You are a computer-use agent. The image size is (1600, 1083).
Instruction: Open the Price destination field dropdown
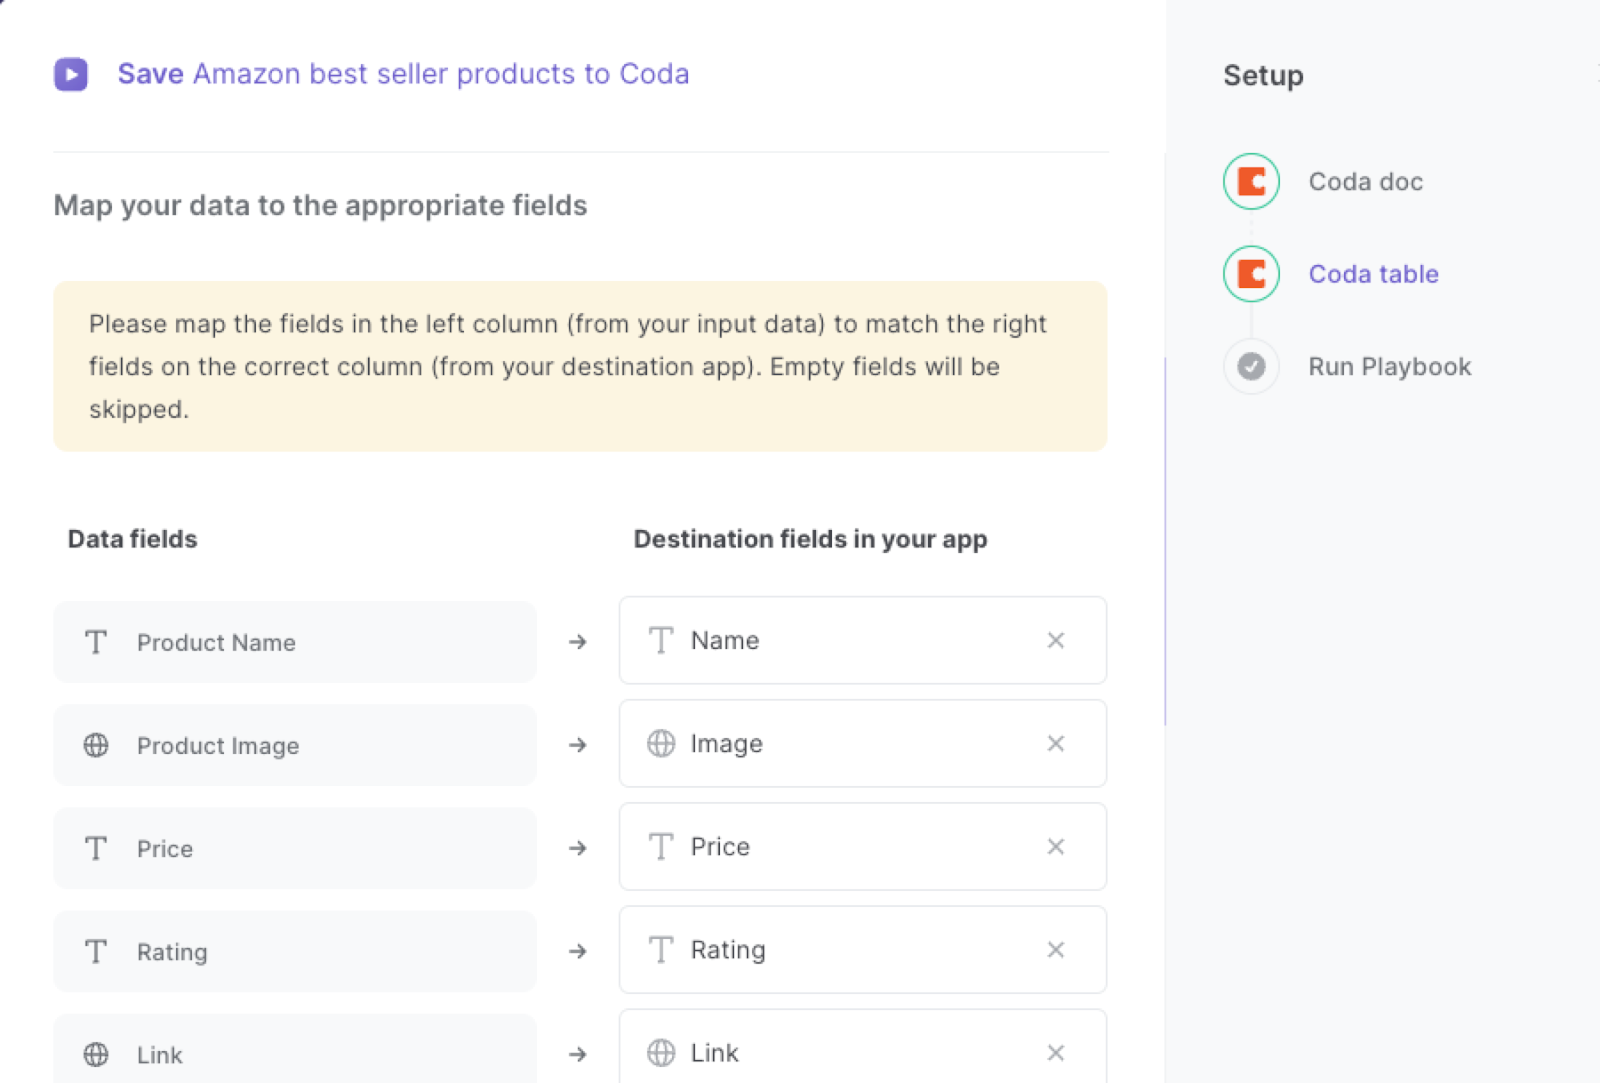point(862,846)
